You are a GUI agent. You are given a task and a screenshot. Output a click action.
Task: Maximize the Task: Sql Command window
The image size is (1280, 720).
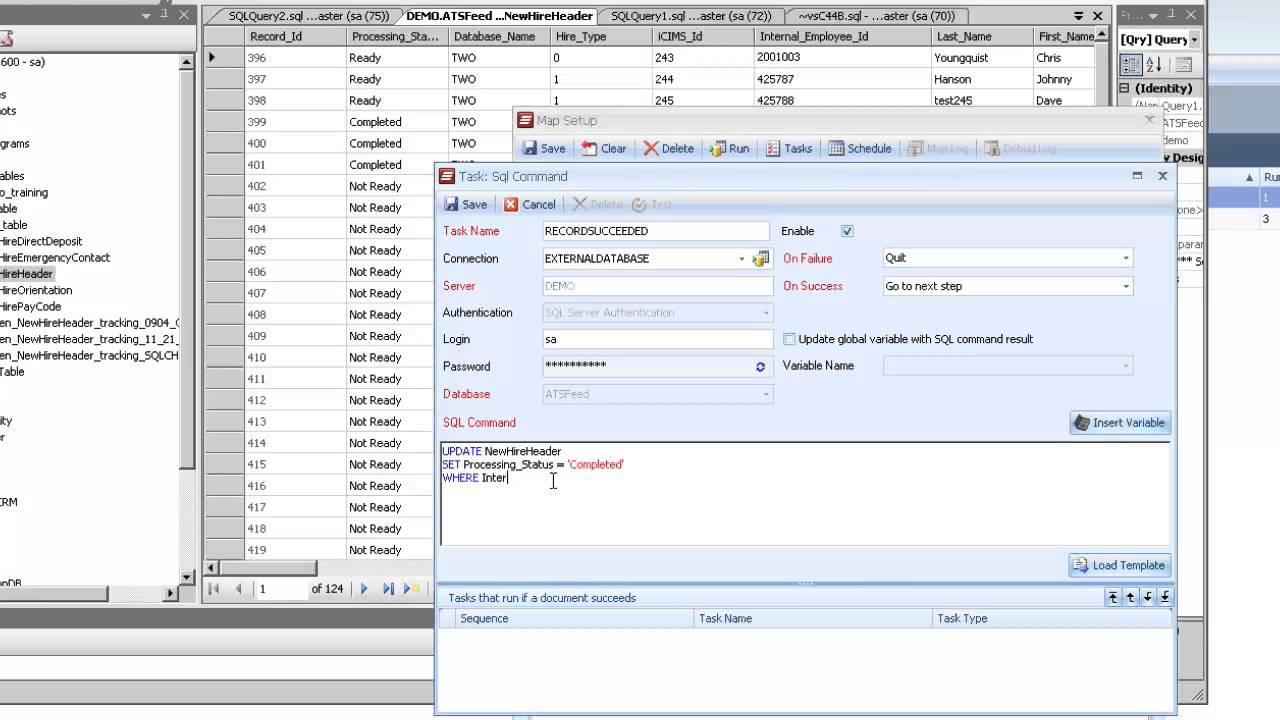pyautogui.click(x=1137, y=176)
